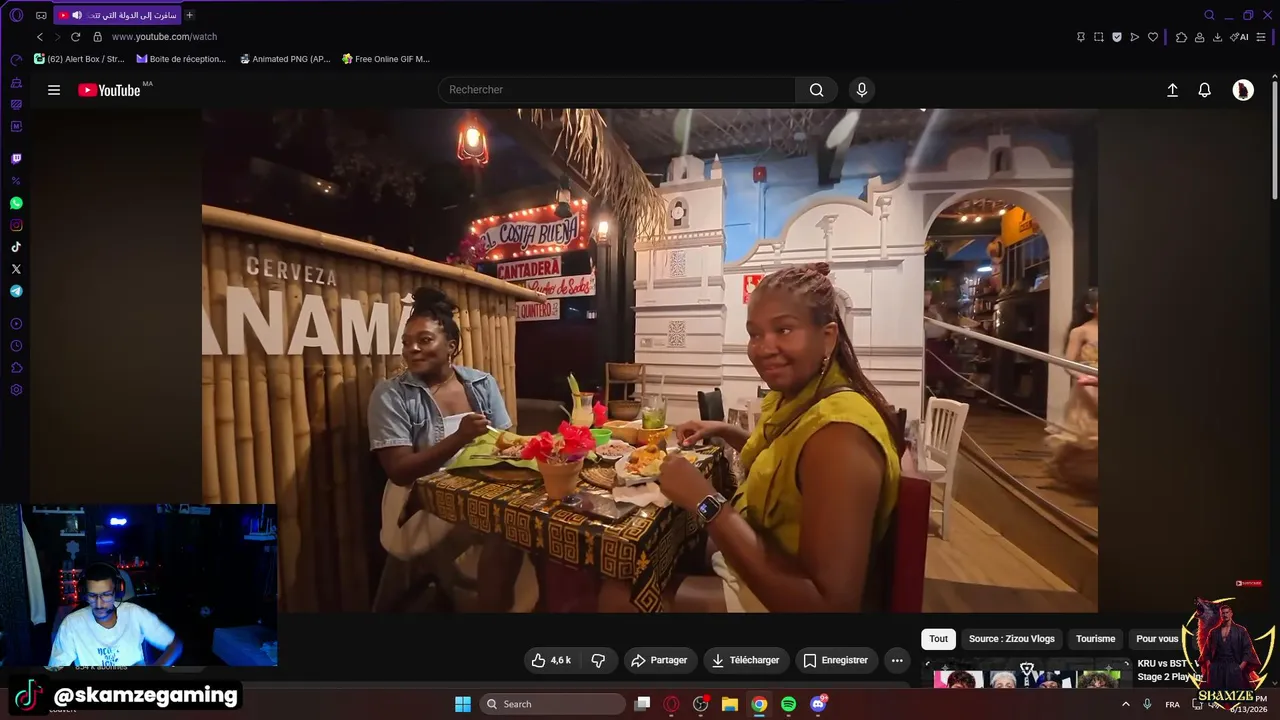Select the Pour vous filter chip
The width and height of the screenshot is (1280, 720).
[x=1157, y=639]
